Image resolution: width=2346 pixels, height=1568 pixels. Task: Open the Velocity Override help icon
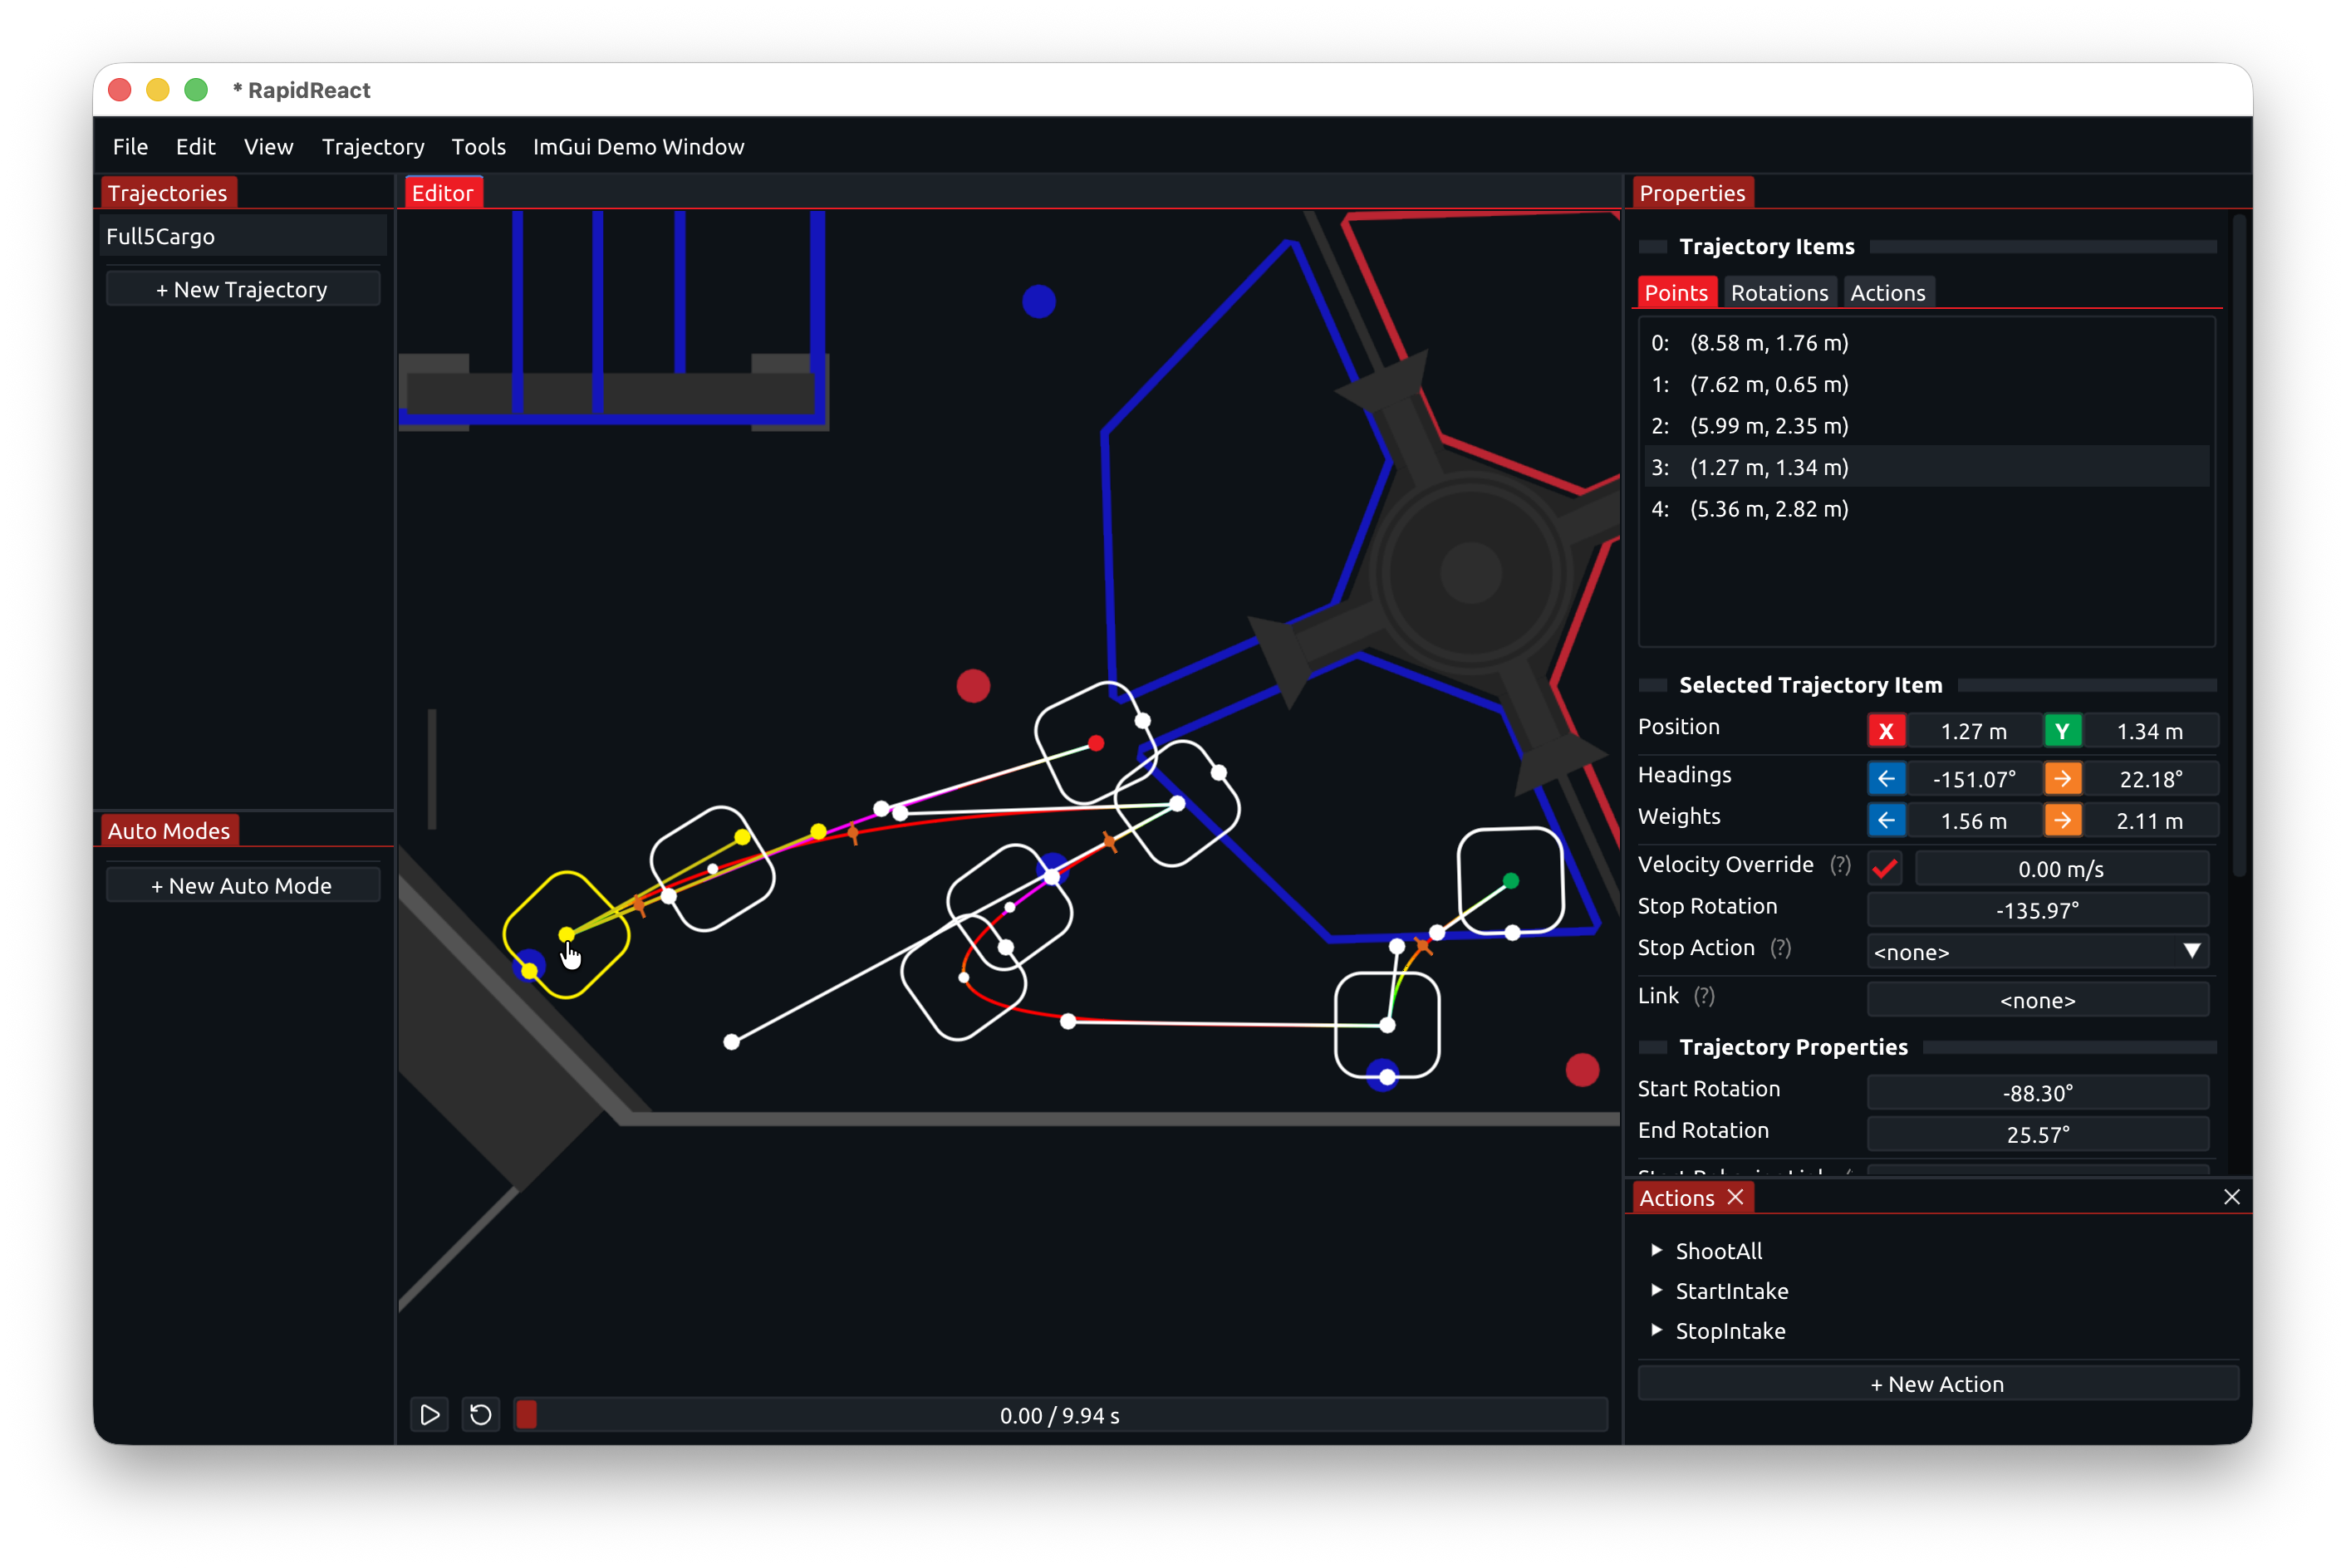[x=1841, y=864]
